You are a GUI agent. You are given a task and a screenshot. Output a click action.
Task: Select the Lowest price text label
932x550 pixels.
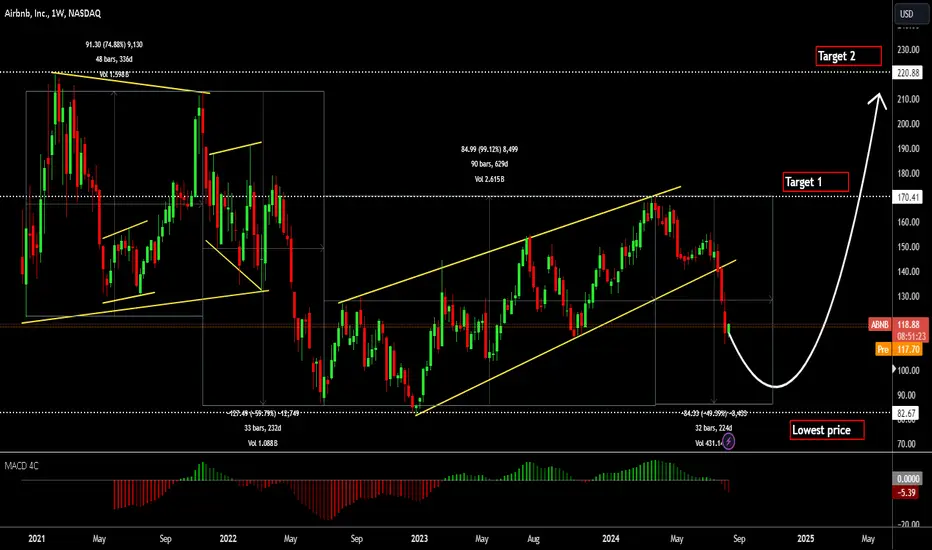(x=827, y=430)
